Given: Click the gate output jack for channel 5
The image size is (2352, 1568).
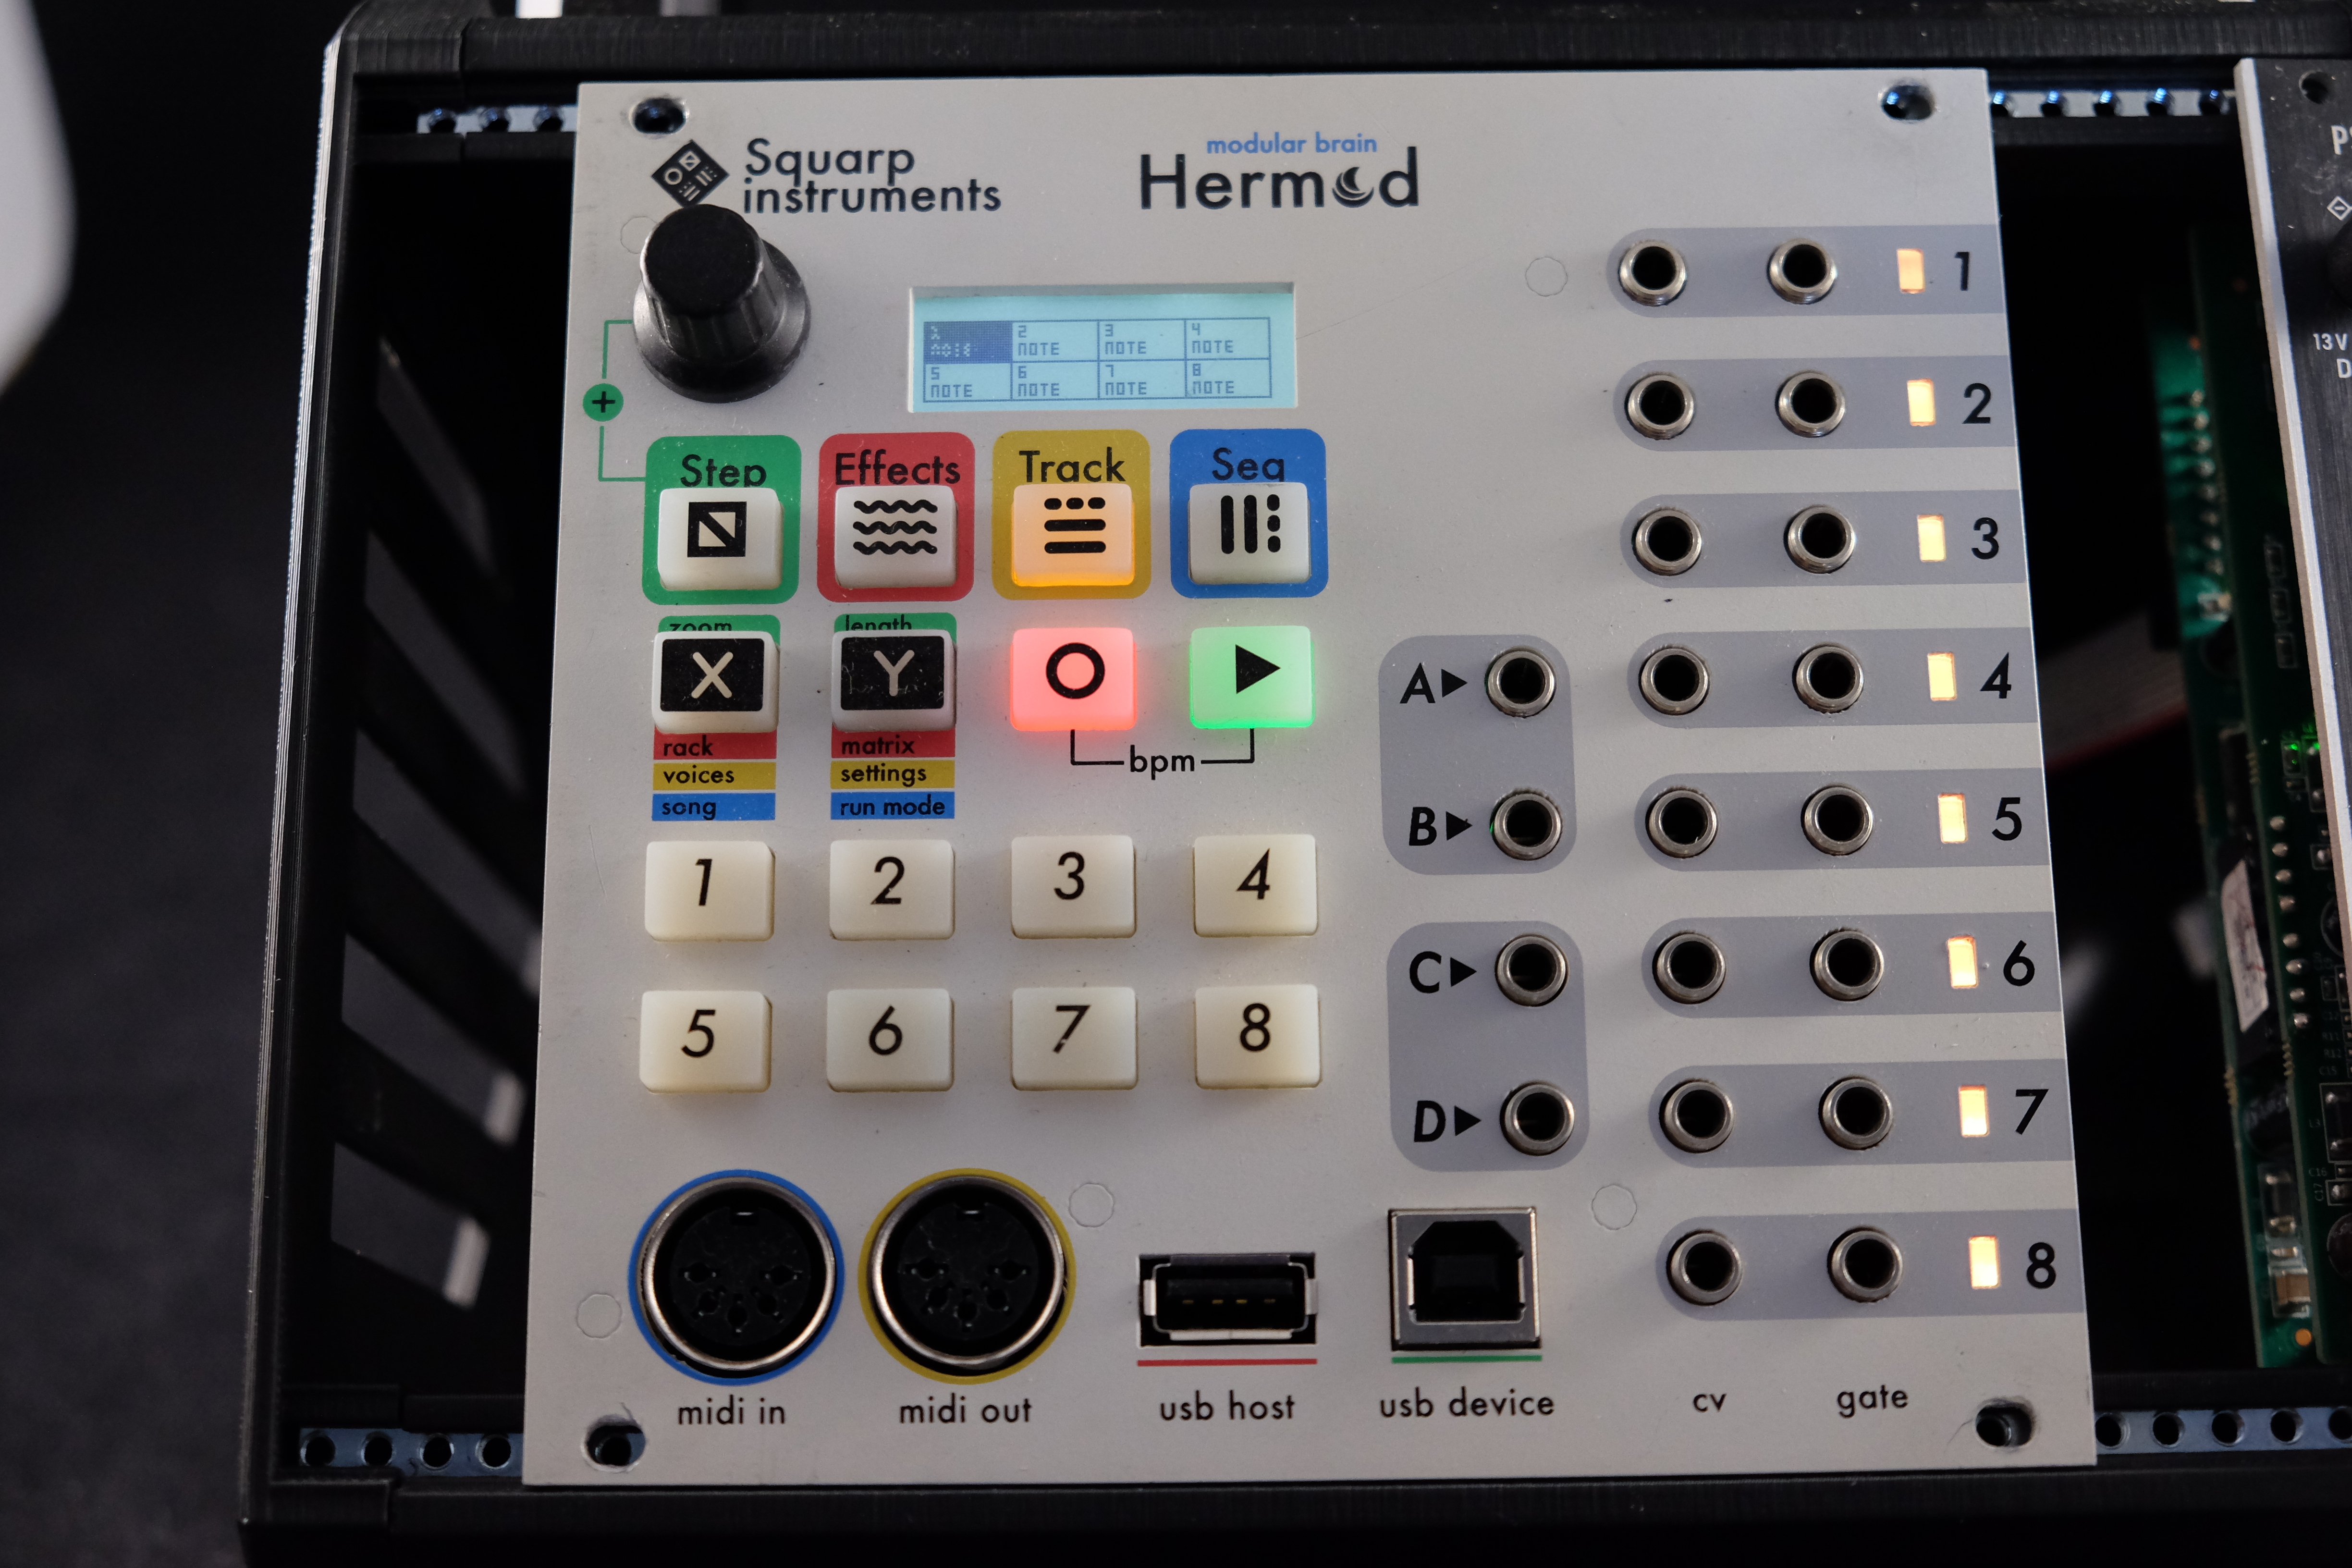Looking at the screenshot, I should point(1838,820).
